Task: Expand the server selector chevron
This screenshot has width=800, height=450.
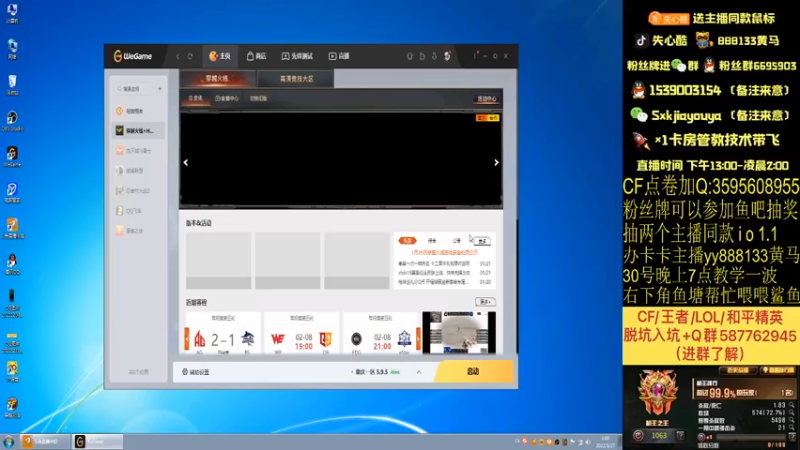Action: pos(419,372)
